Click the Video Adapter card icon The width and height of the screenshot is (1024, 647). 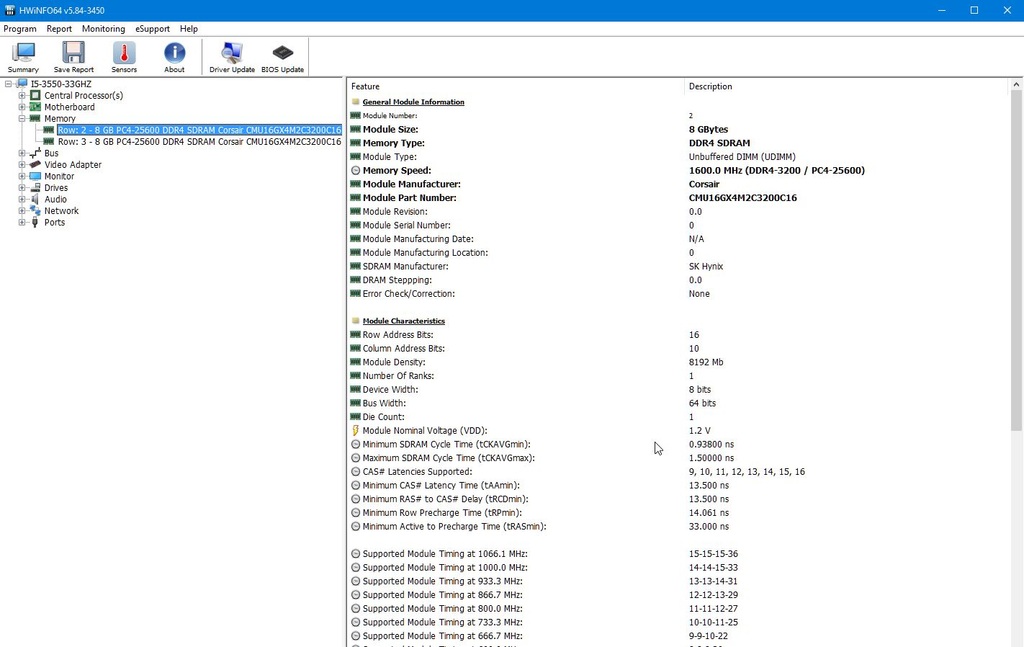(35, 165)
